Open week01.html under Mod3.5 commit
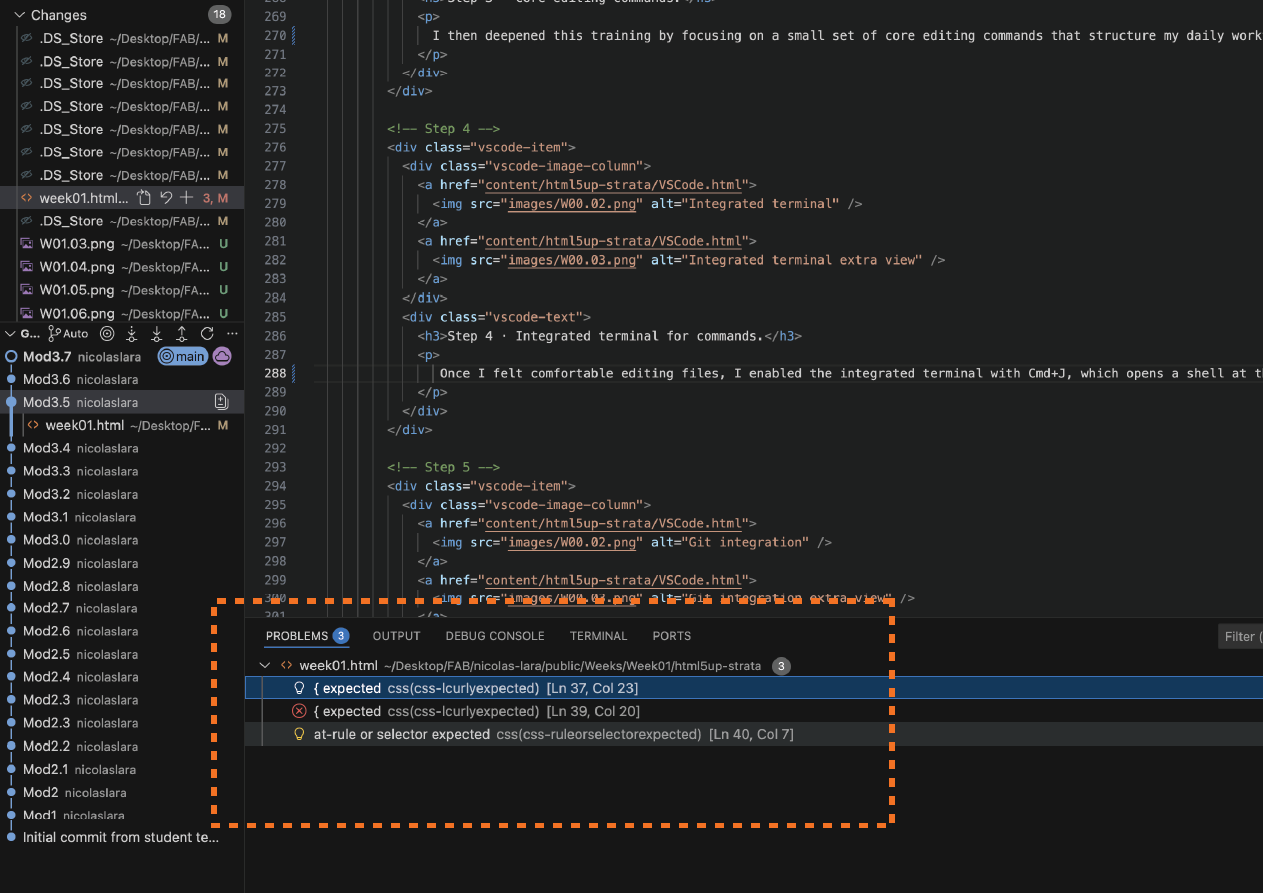1263x893 pixels. click(x=122, y=425)
